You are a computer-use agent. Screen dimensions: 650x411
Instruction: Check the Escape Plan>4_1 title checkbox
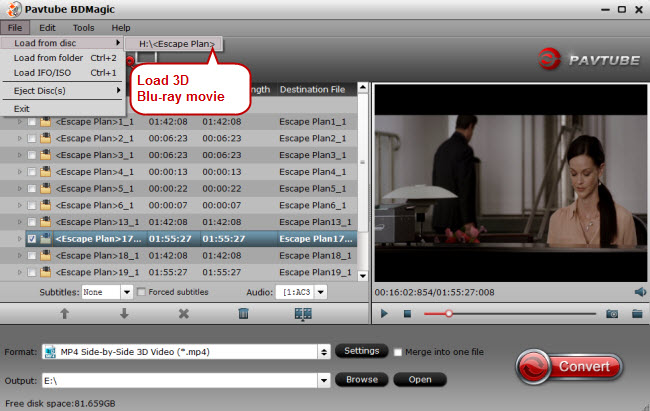coord(32,172)
